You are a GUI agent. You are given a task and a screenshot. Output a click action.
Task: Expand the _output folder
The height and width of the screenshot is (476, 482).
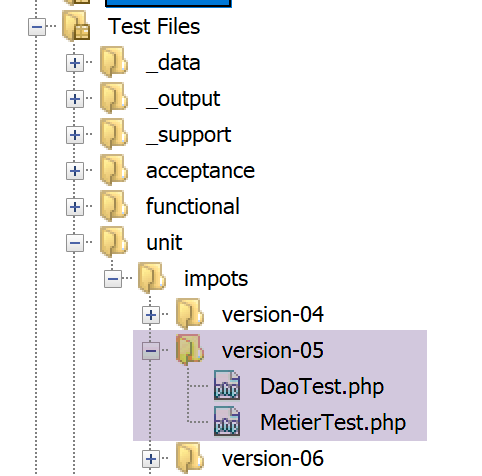[x=75, y=99]
